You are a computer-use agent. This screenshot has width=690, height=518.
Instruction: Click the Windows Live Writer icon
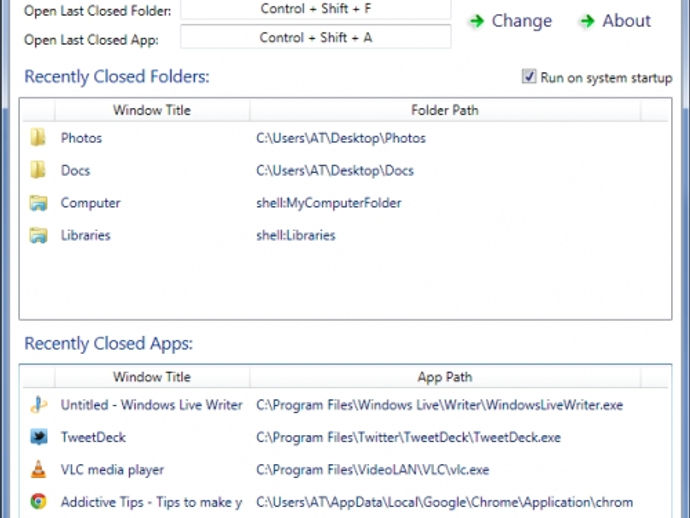coord(38,405)
